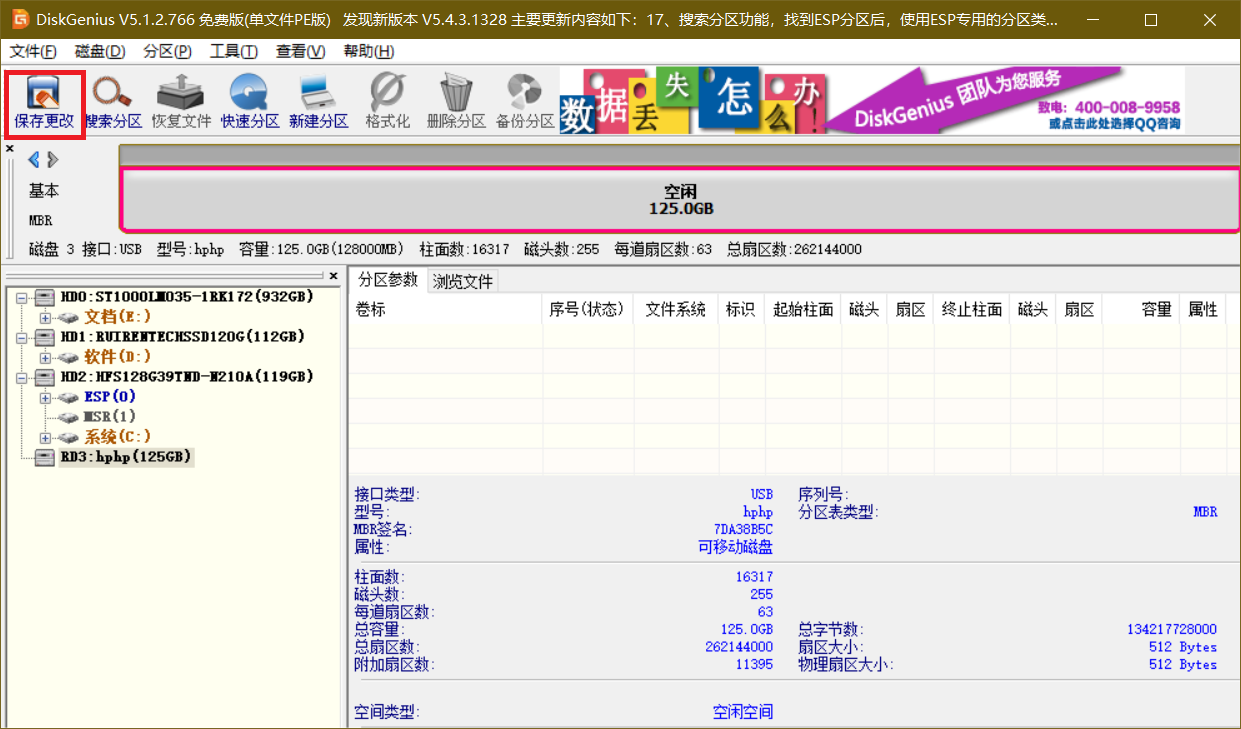Click the 格式化 format icon
This screenshot has height=729, width=1241.
(x=387, y=102)
